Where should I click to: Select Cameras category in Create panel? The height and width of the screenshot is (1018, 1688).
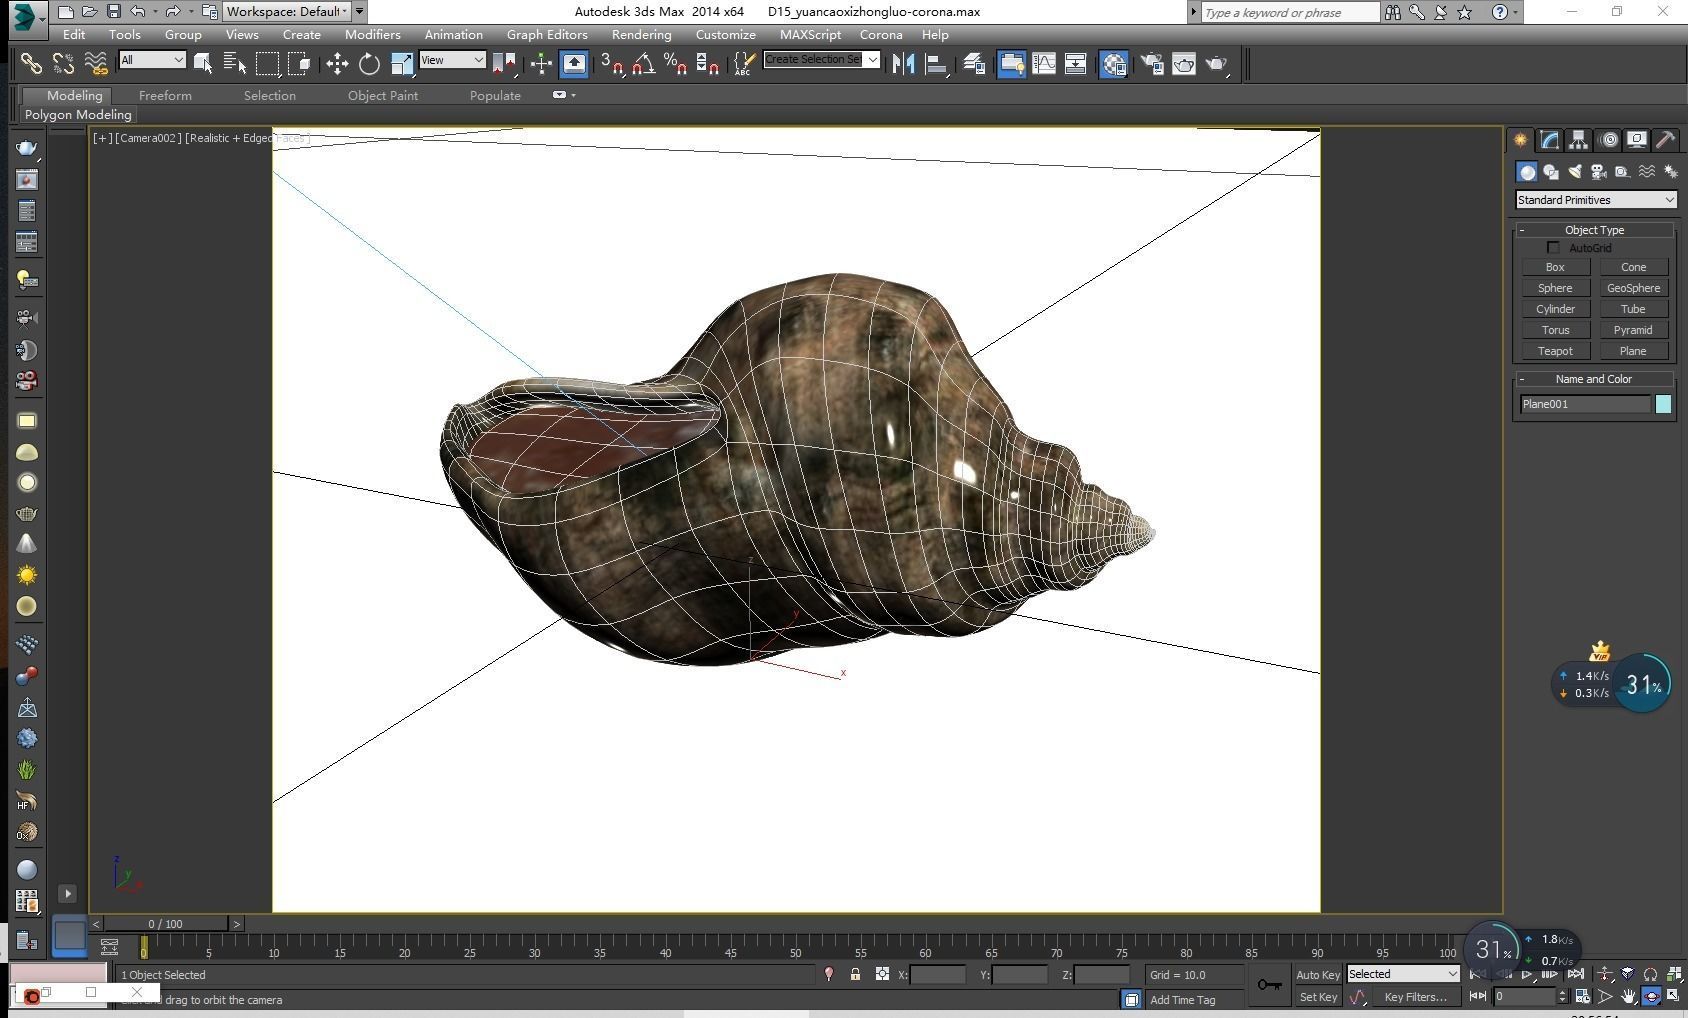(1599, 172)
